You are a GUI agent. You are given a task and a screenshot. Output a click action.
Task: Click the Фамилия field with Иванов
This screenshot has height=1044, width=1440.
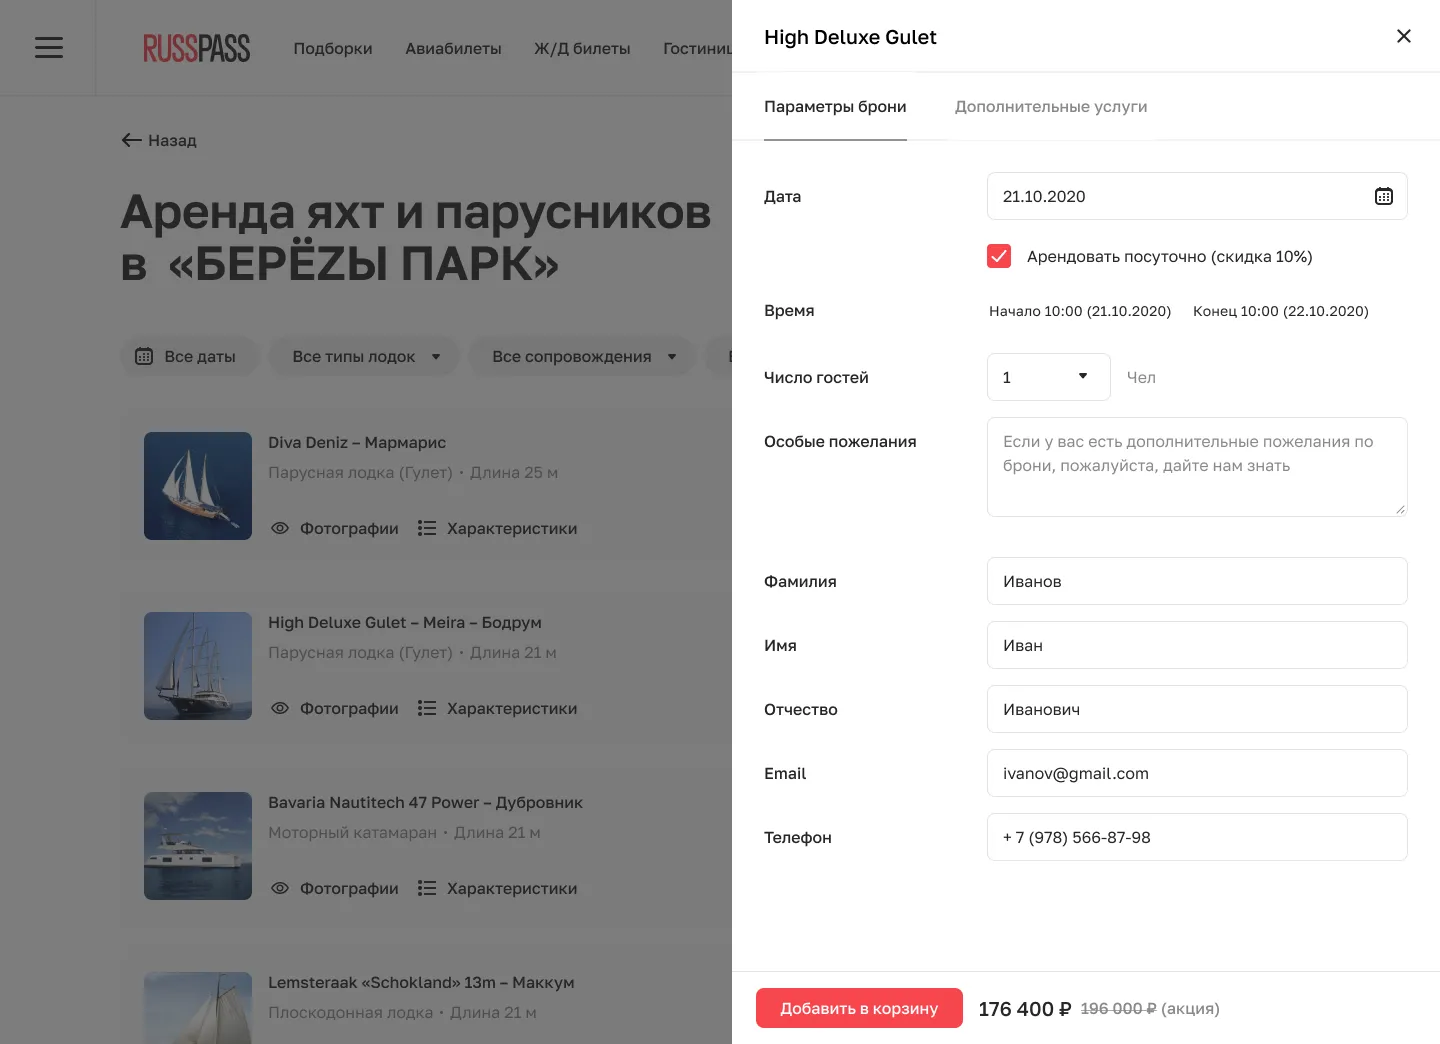1197,581
